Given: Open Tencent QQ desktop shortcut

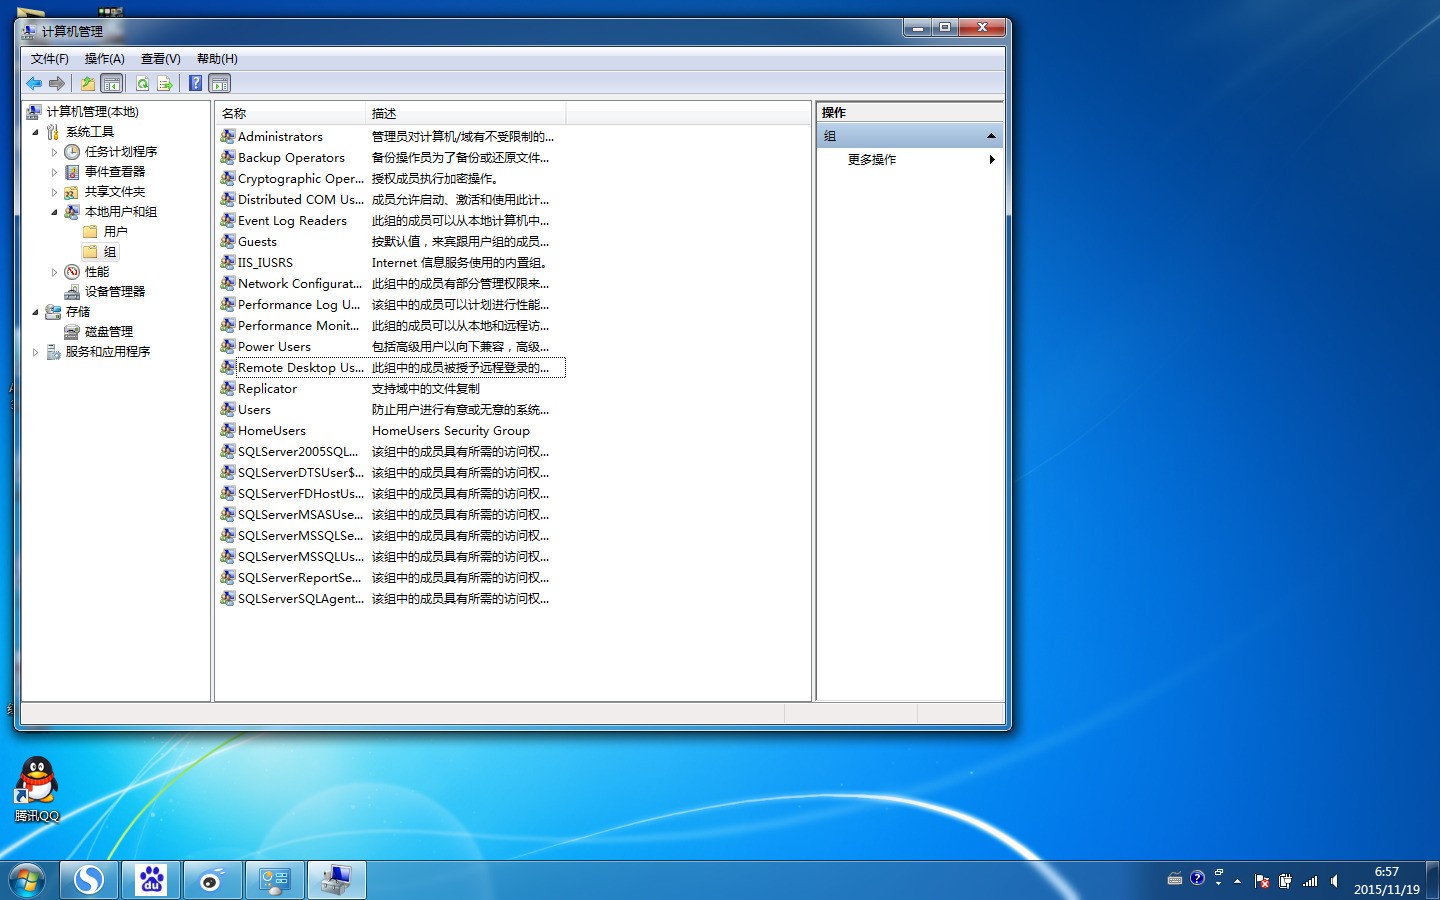Looking at the screenshot, I should click(x=37, y=789).
